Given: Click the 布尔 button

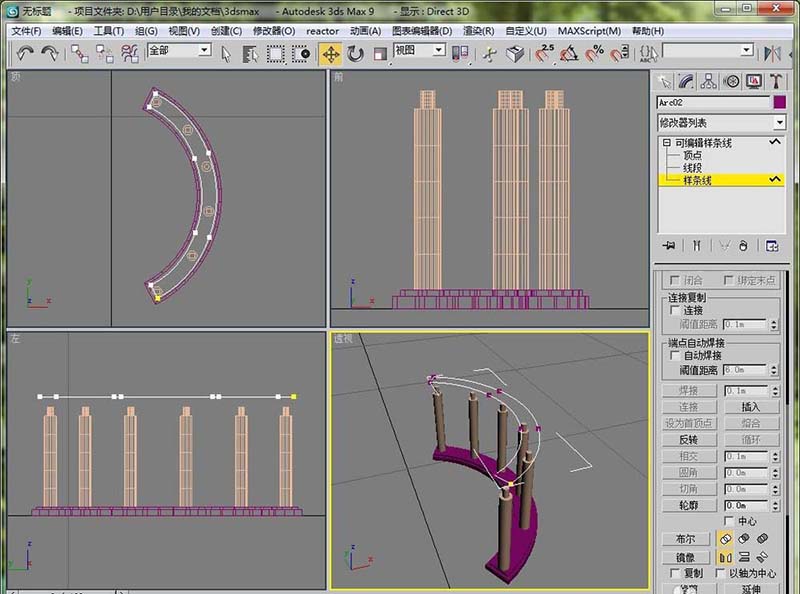Looking at the screenshot, I should (x=686, y=539).
